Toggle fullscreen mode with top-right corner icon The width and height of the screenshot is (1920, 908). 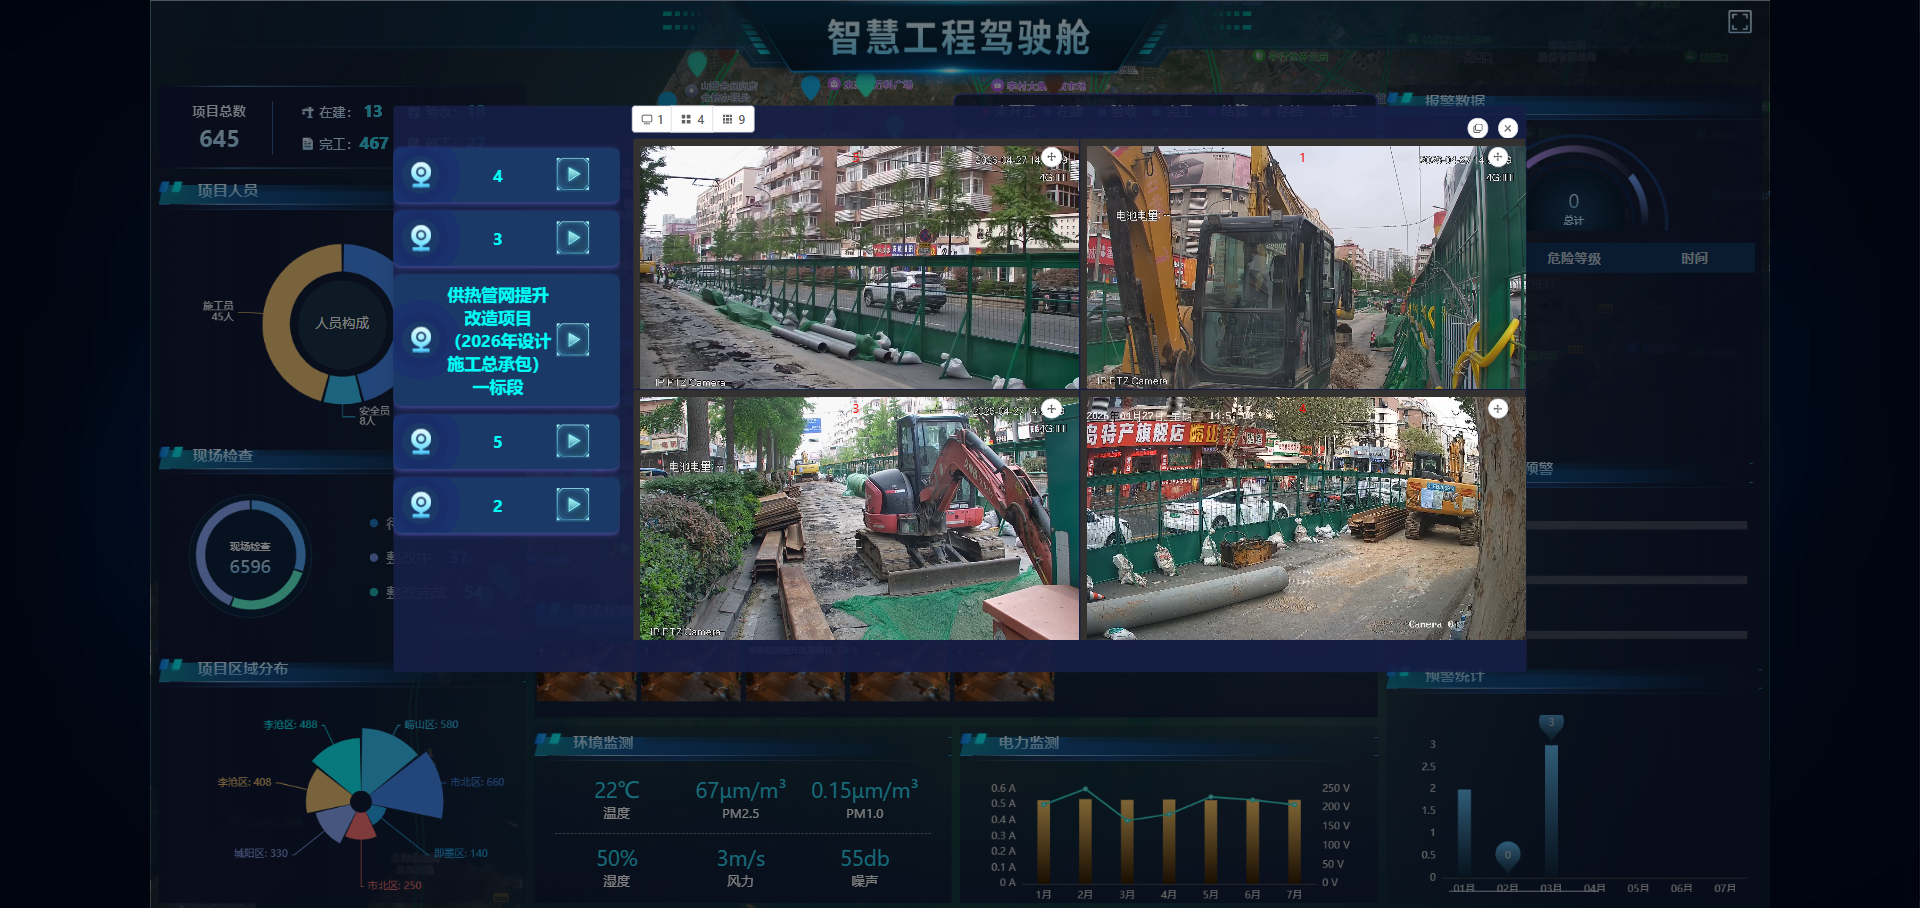click(x=1739, y=22)
